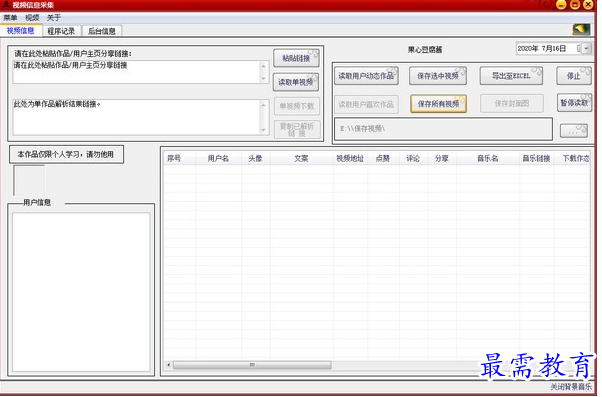Switch to the 后台信息 tab
Viewport: 602px width, 397px height.
102,31
